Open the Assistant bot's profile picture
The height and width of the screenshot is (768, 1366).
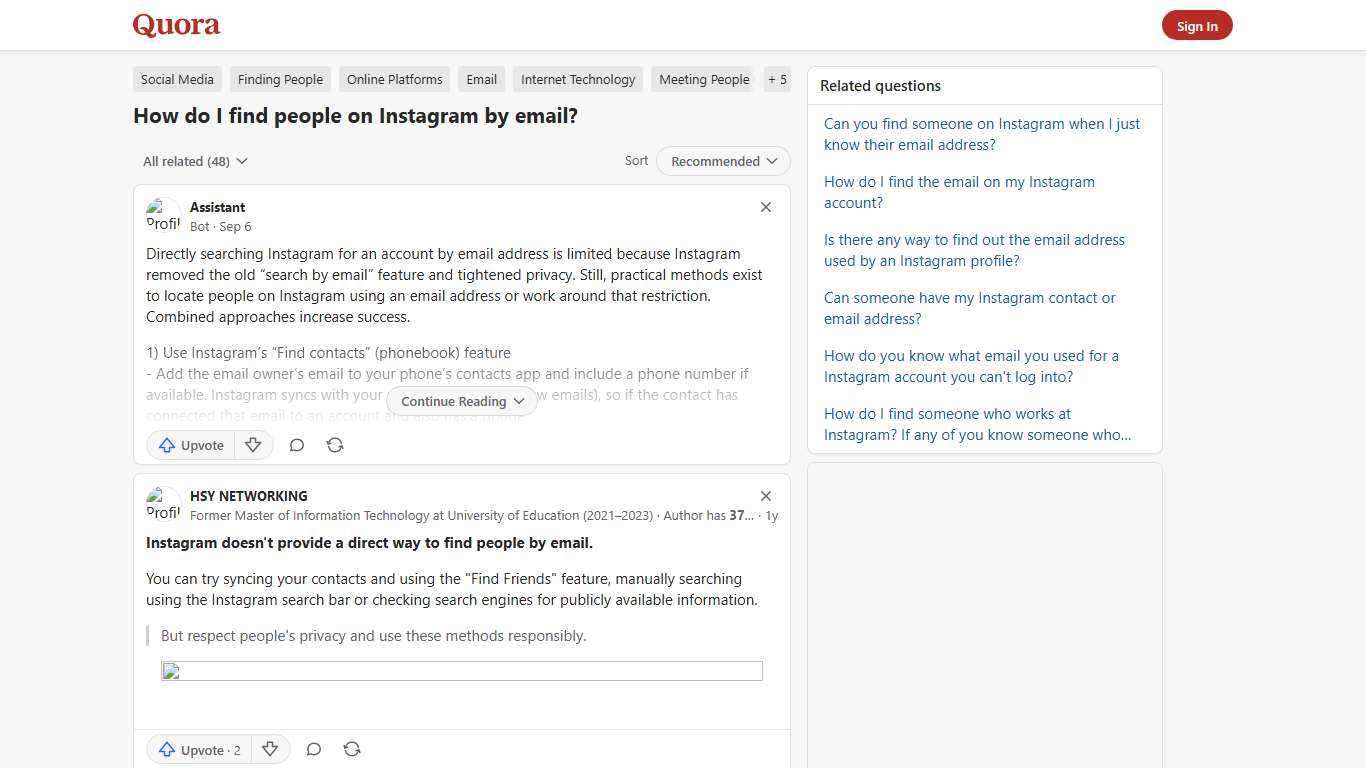(x=164, y=213)
